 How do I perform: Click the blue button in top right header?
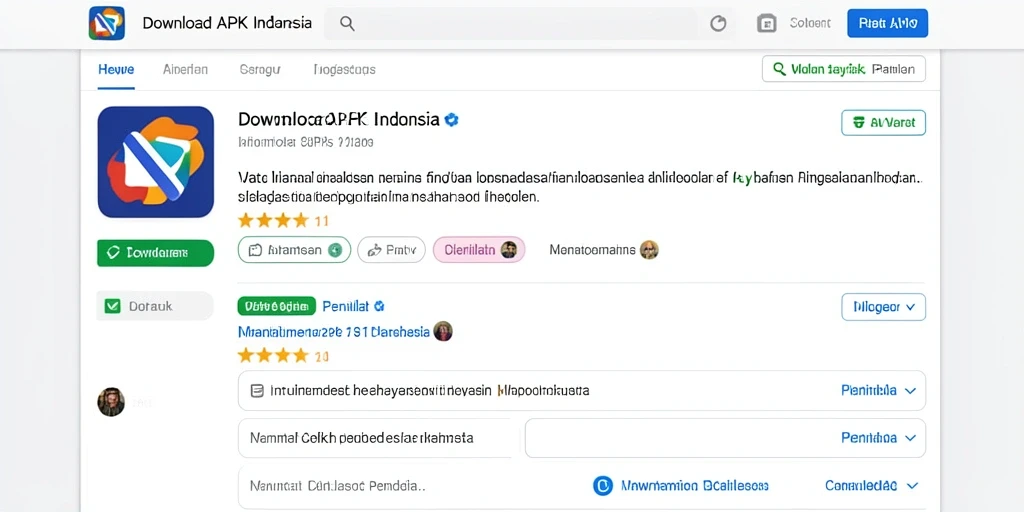pos(888,24)
